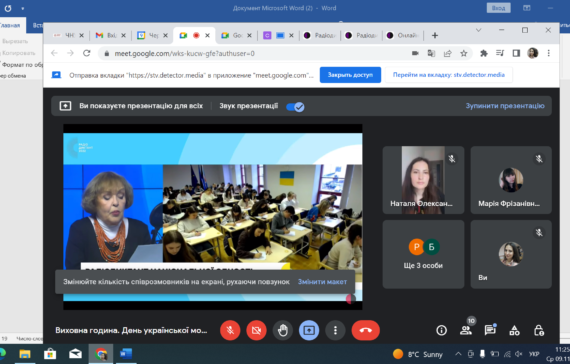Expand the tab search chevron
This screenshot has height=364, width=570.
478,30
